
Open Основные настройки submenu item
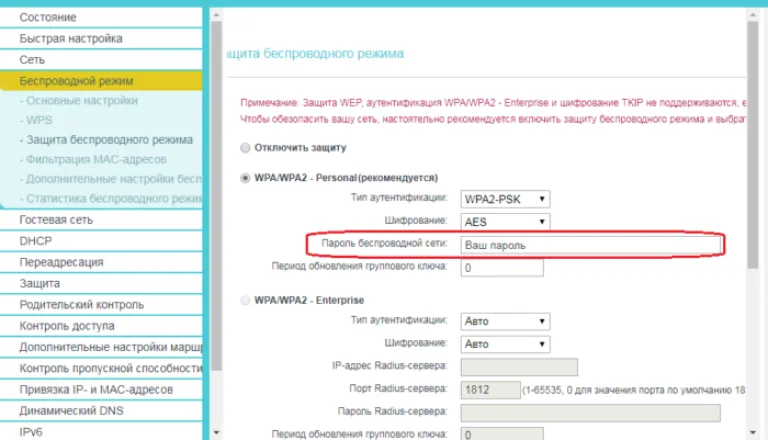tap(81, 100)
